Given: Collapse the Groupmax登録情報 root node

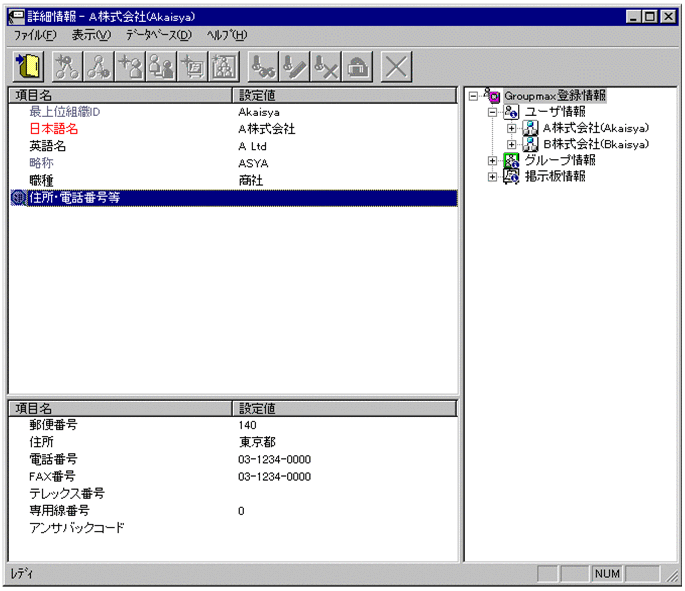Looking at the screenshot, I should coord(473,96).
